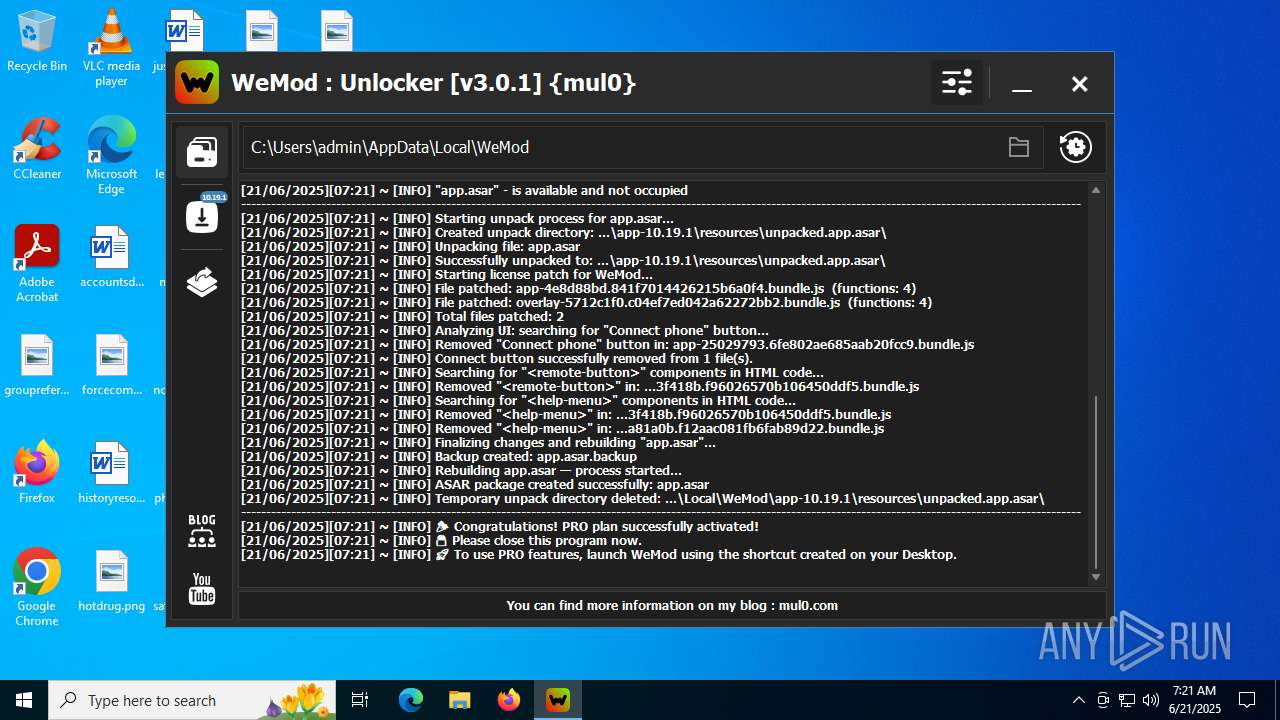Select the Firefox desktop icon

[x=37, y=473]
